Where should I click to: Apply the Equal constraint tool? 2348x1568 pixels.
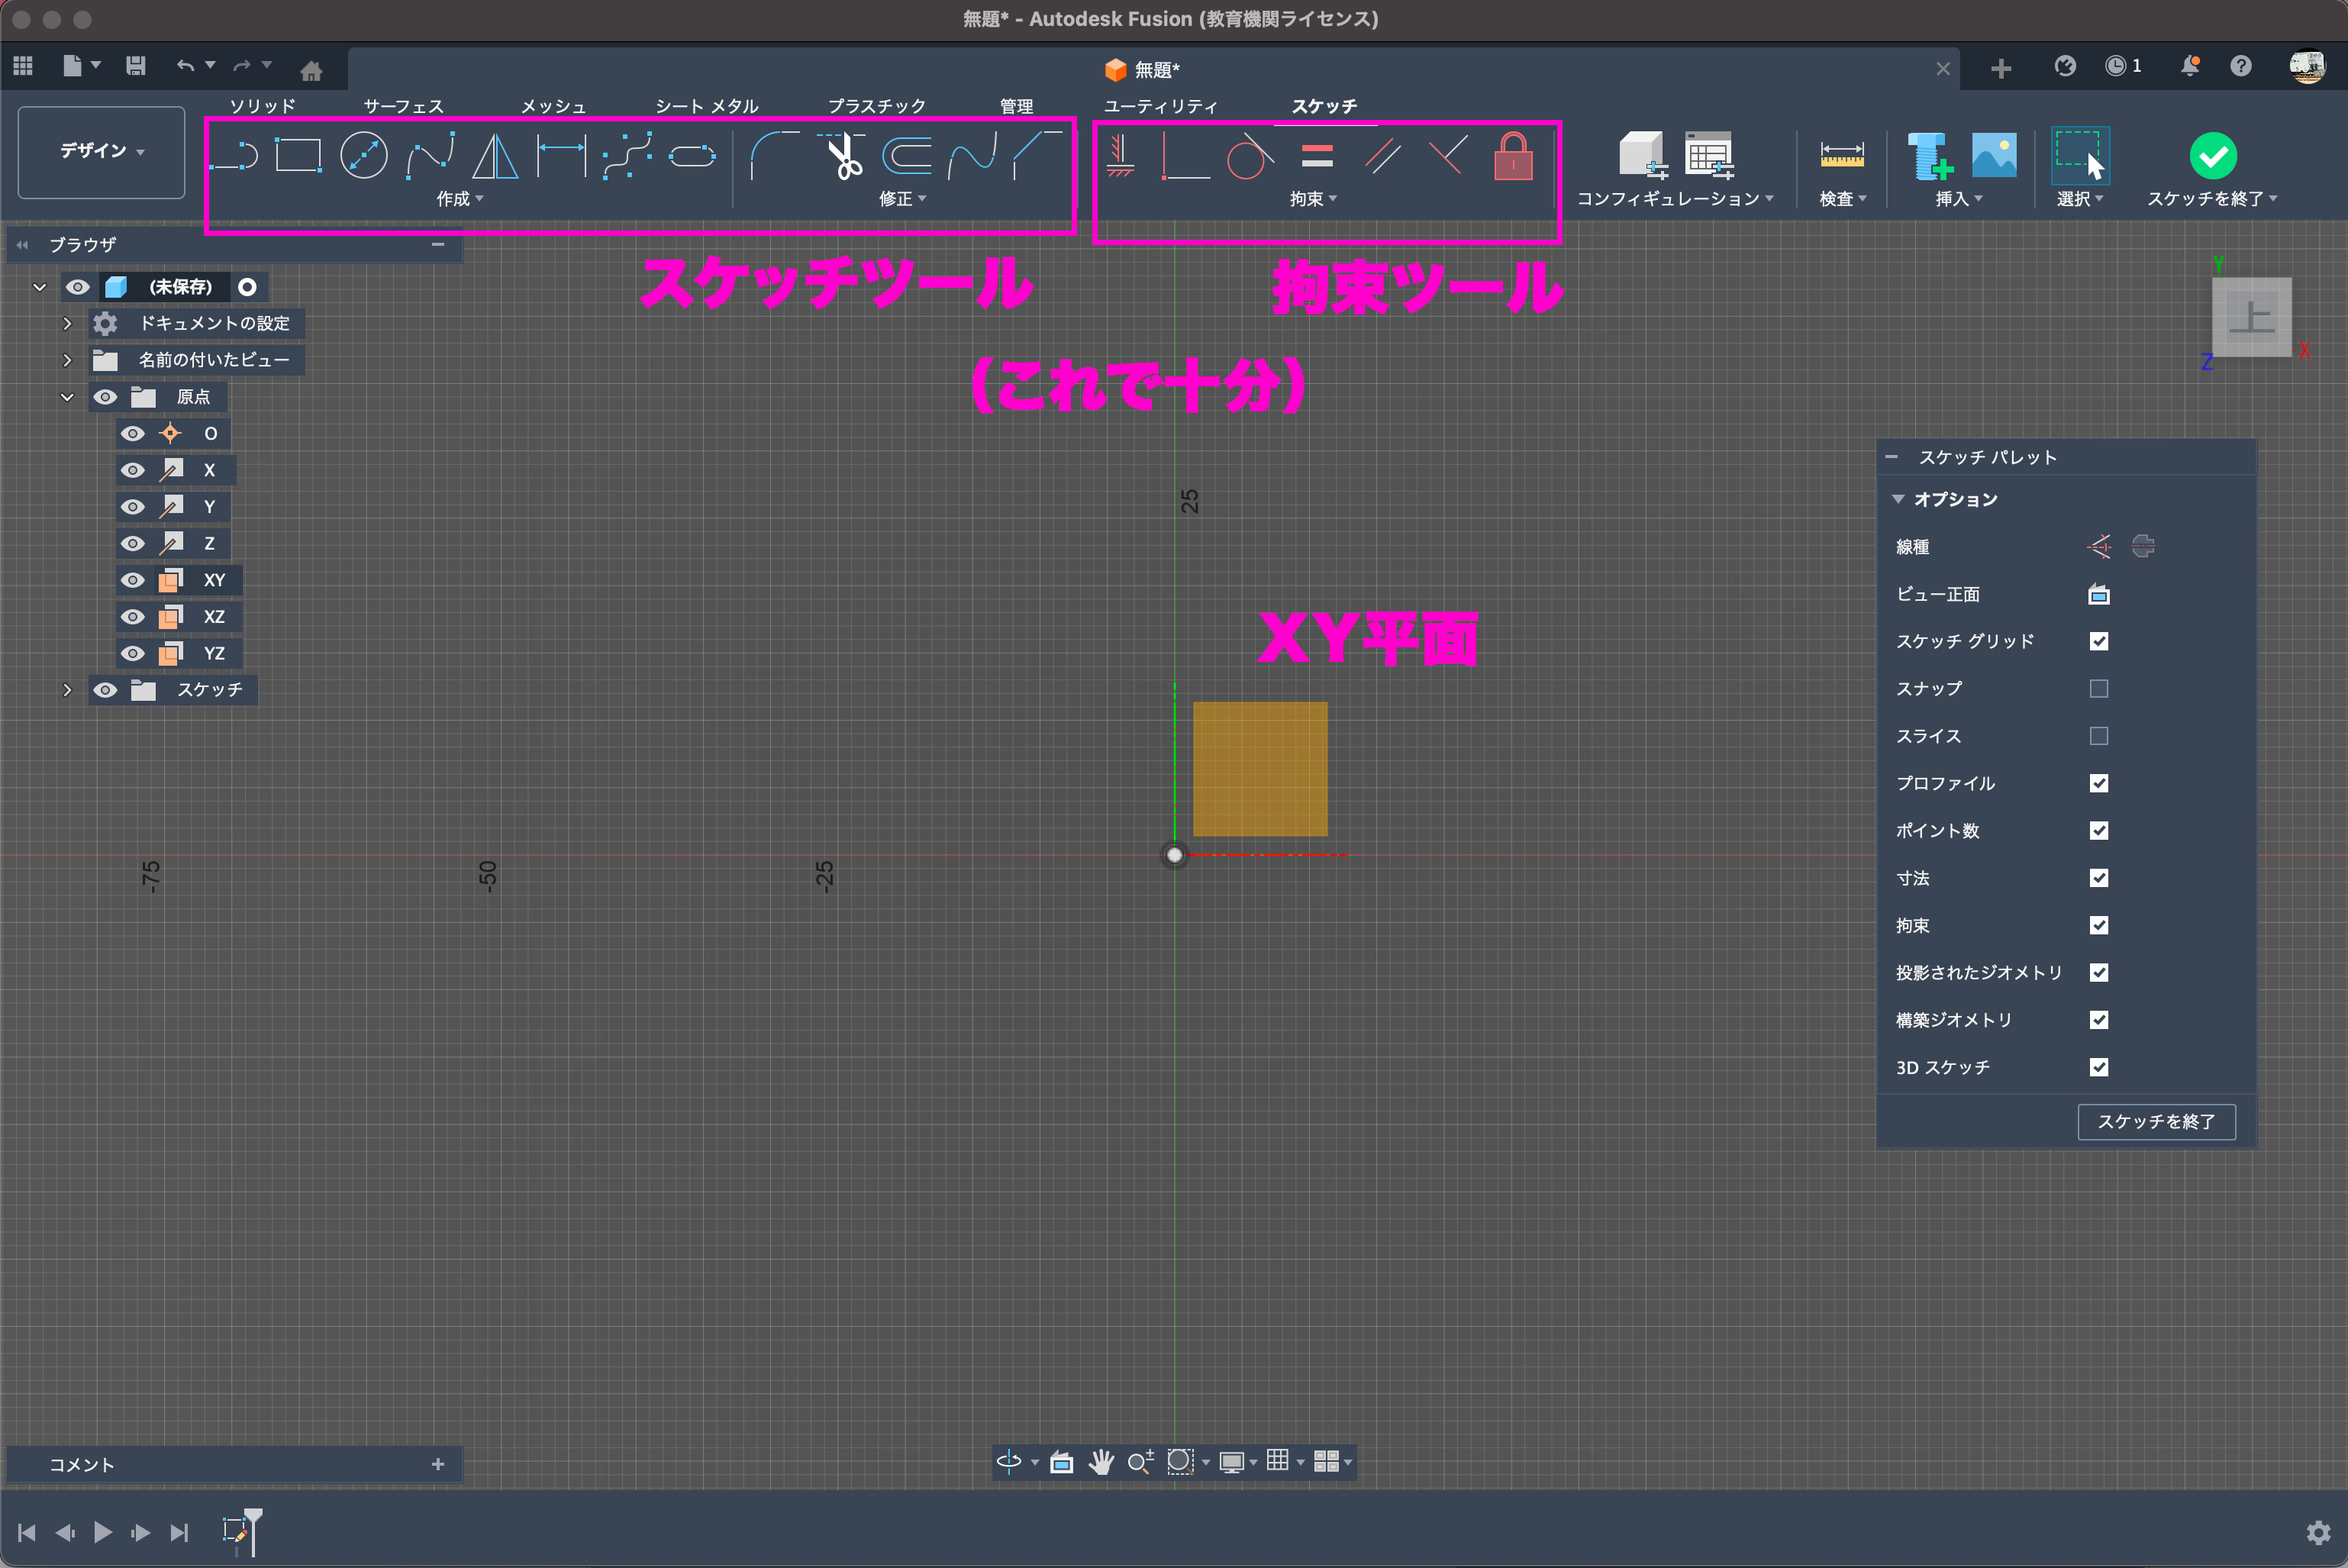pos(1317,155)
